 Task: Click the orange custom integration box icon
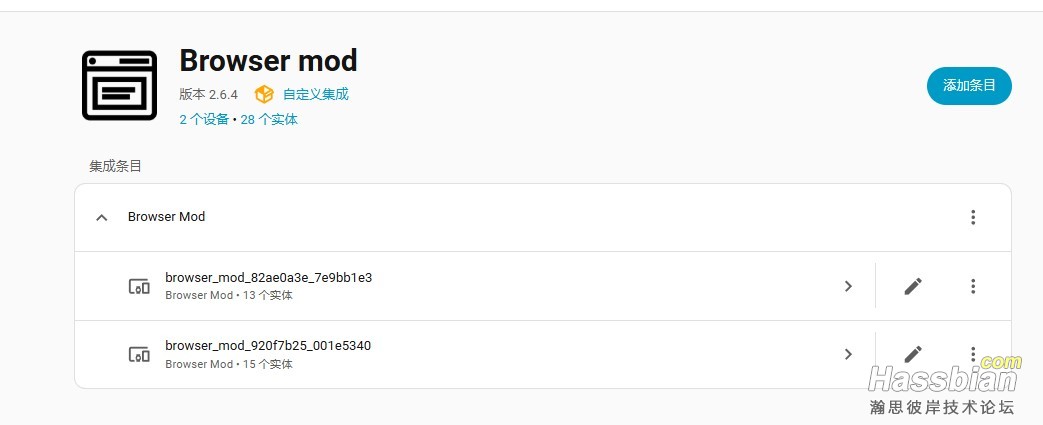pos(264,94)
